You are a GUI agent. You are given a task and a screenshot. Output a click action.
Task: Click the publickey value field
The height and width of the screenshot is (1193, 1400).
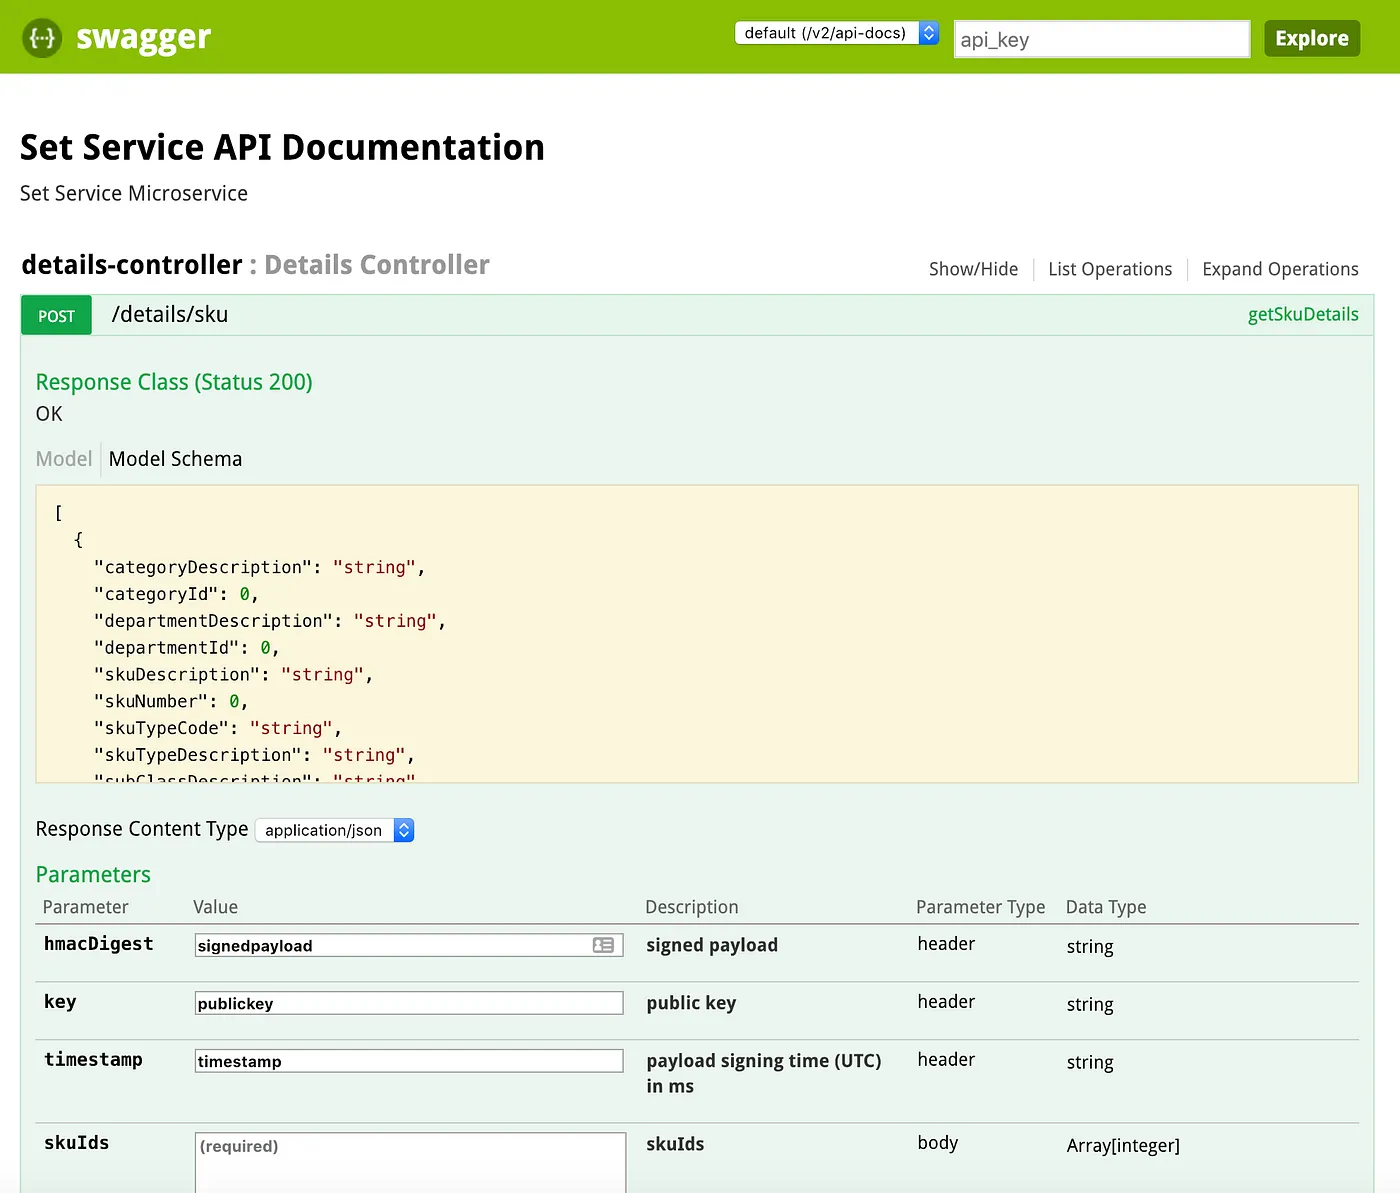tap(408, 1002)
